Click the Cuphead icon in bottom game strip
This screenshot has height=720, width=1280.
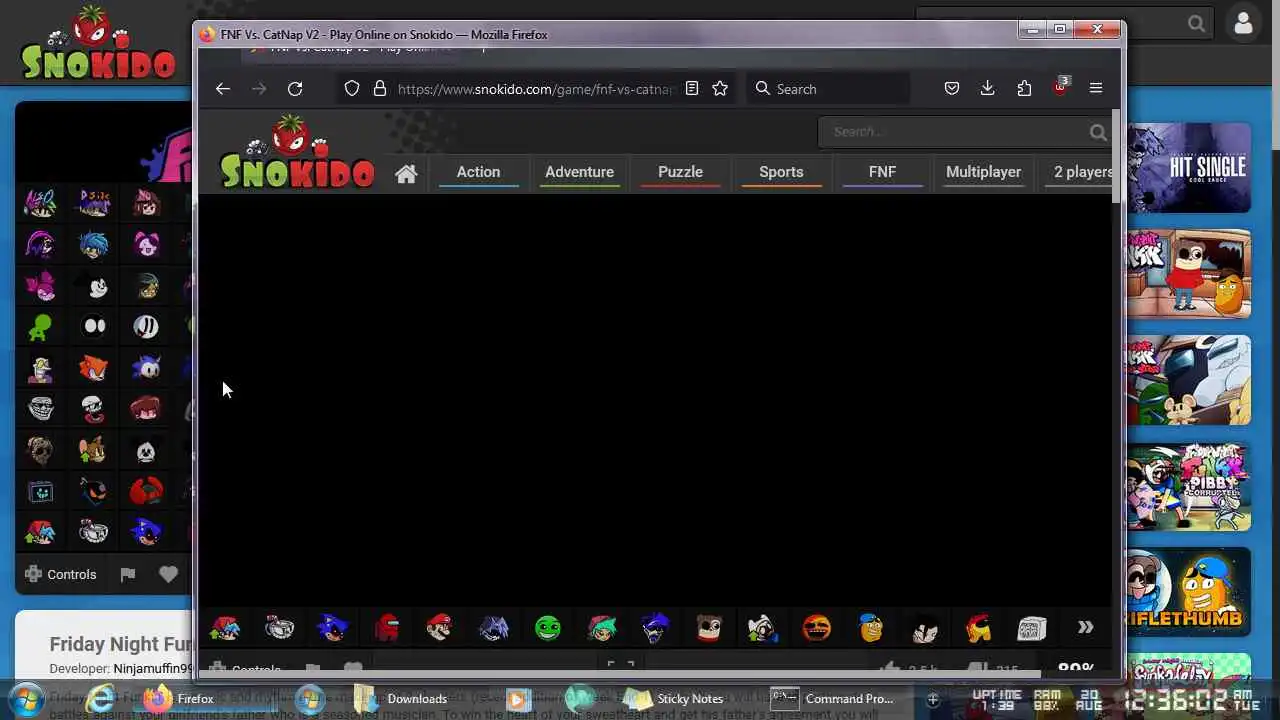click(x=279, y=628)
